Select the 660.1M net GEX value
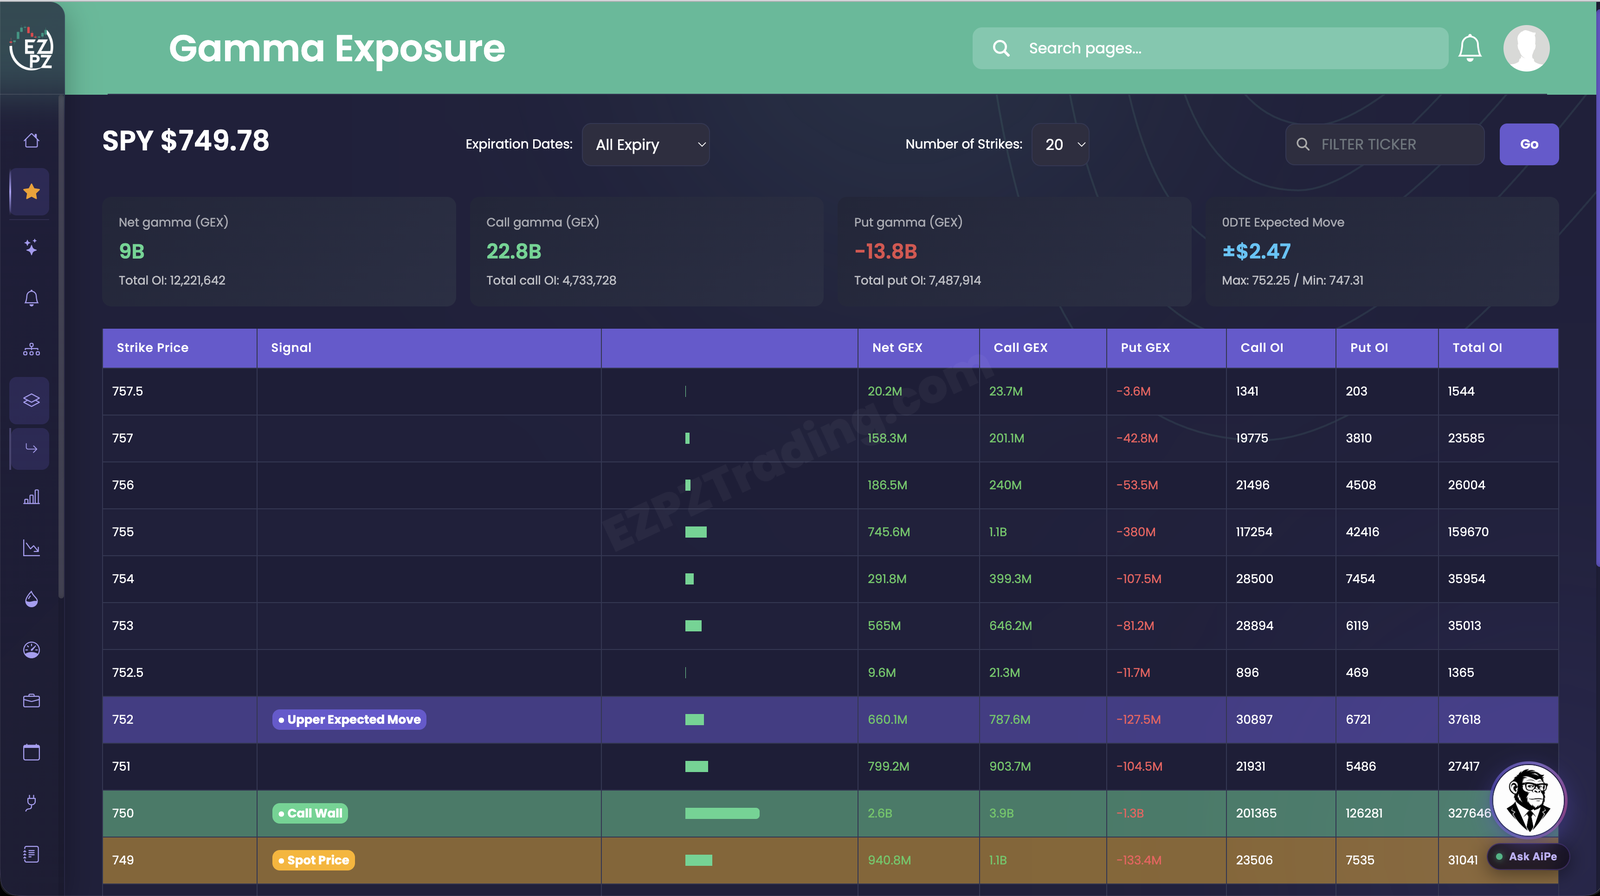The width and height of the screenshot is (1600, 896). pyautogui.click(x=887, y=719)
